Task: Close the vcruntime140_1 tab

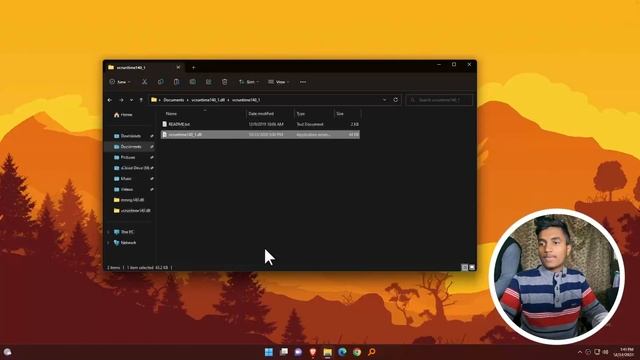Action: pos(178,67)
